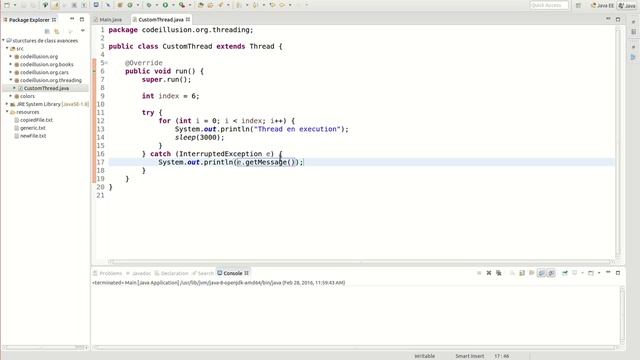
Task: Click the Pin Console icon
Action: click(565, 273)
